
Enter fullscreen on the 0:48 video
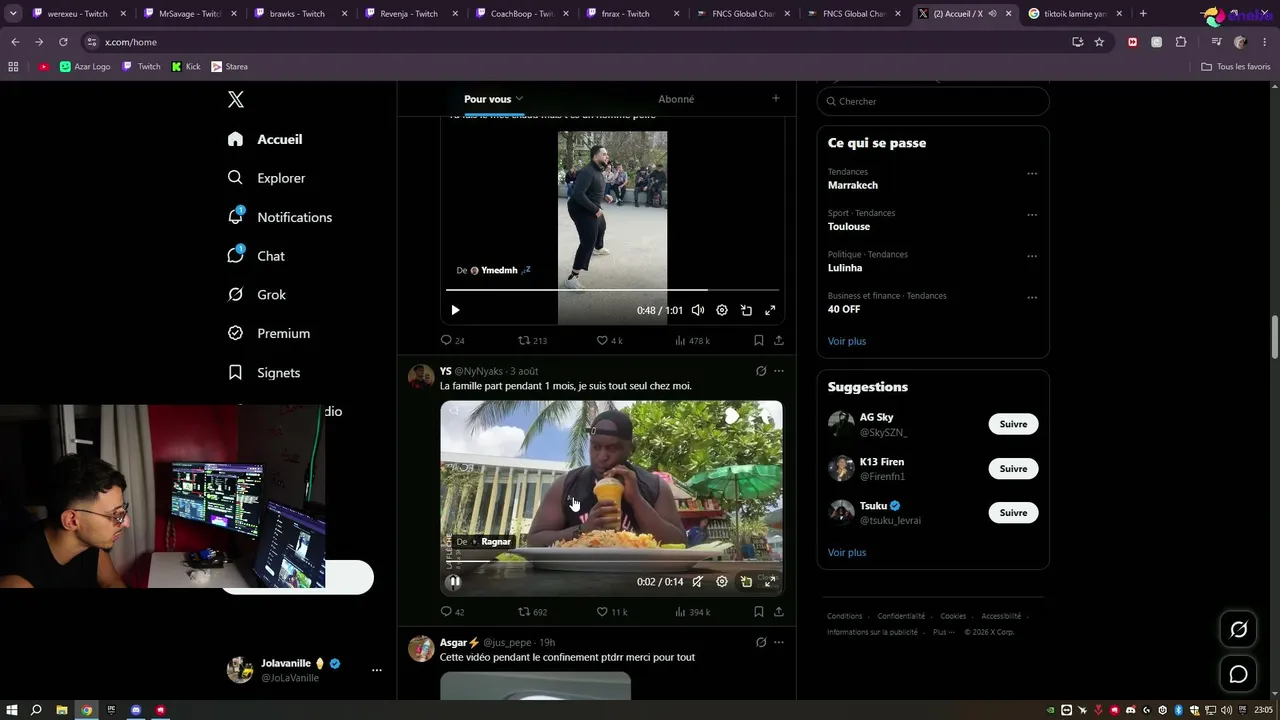[770, 310]
